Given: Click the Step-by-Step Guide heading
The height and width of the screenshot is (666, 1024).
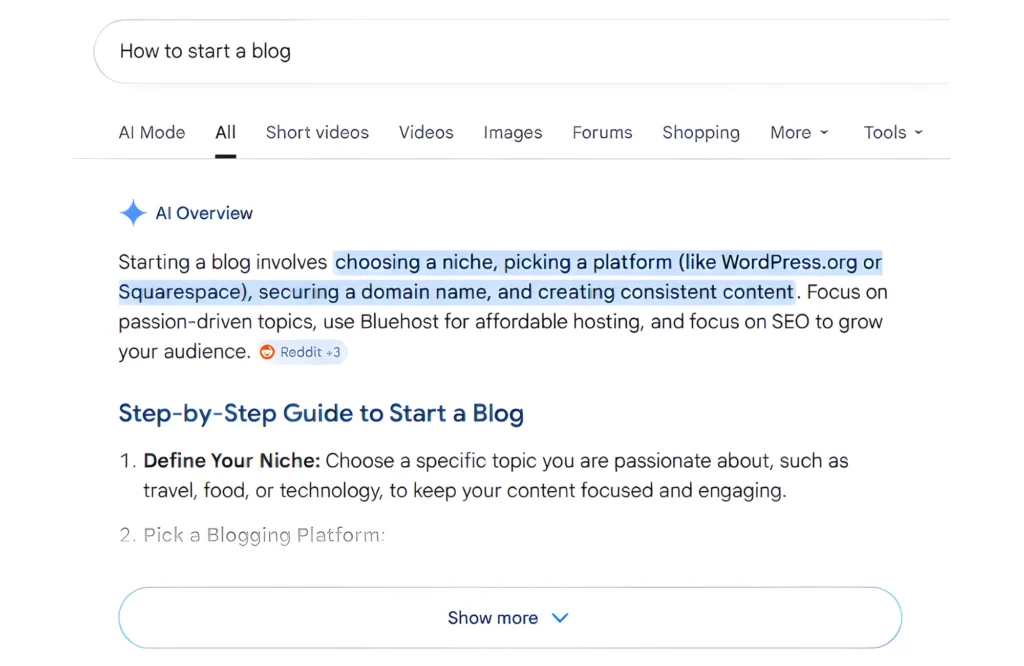Looking at the screenshot, I should (321, 414).
